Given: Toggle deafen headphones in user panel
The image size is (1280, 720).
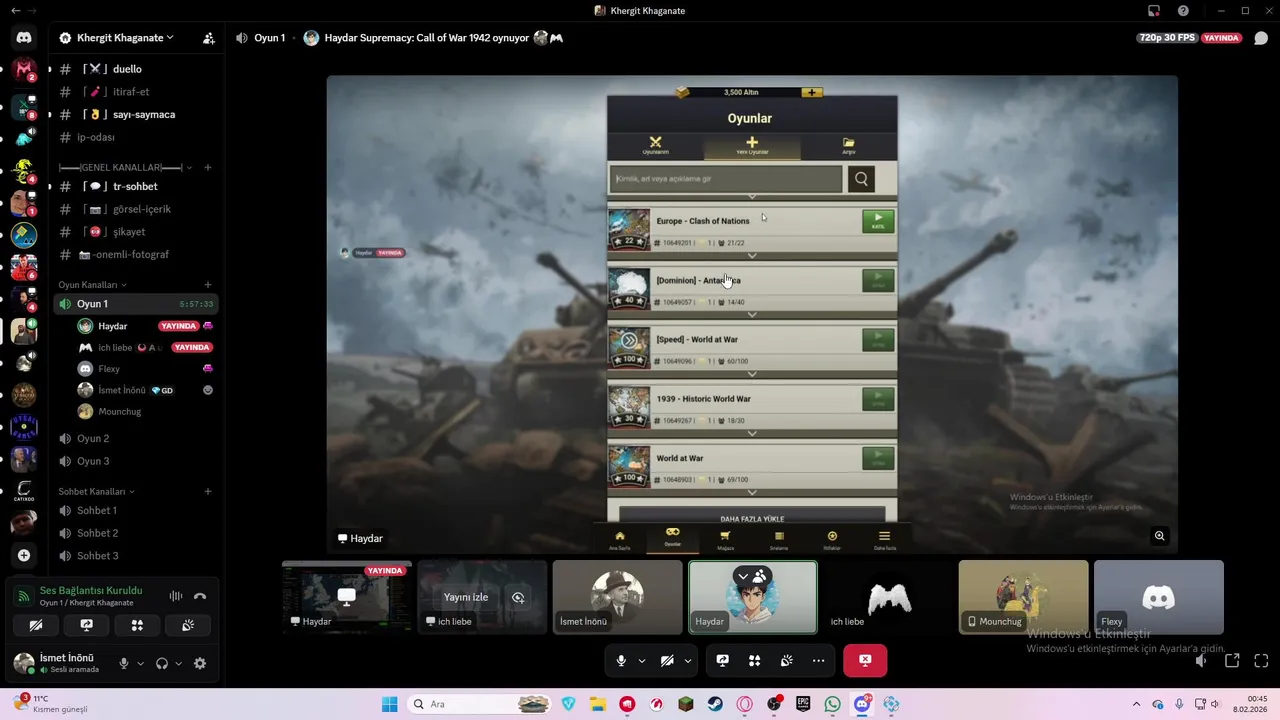Looking at the screenshot, I should tap(162, 663).
